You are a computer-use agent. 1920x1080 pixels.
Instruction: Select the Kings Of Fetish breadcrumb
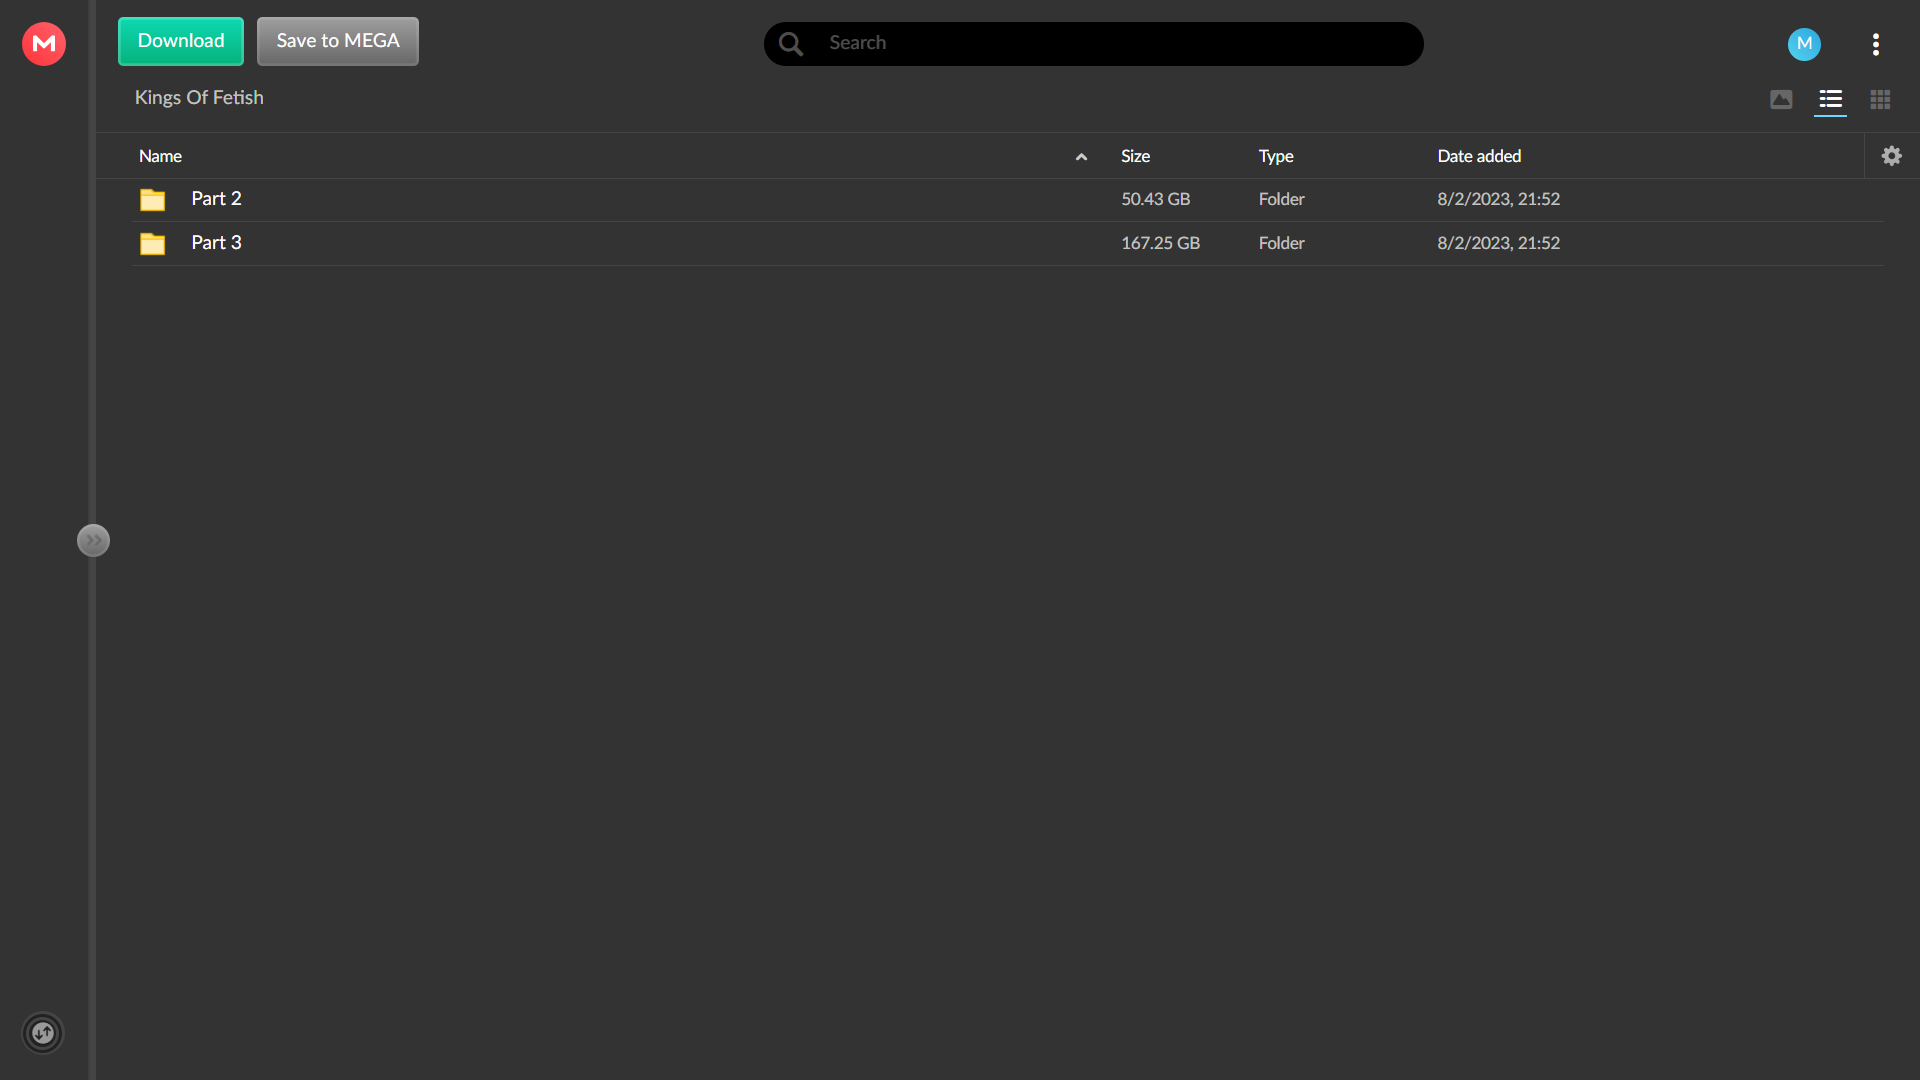[199, 98]
